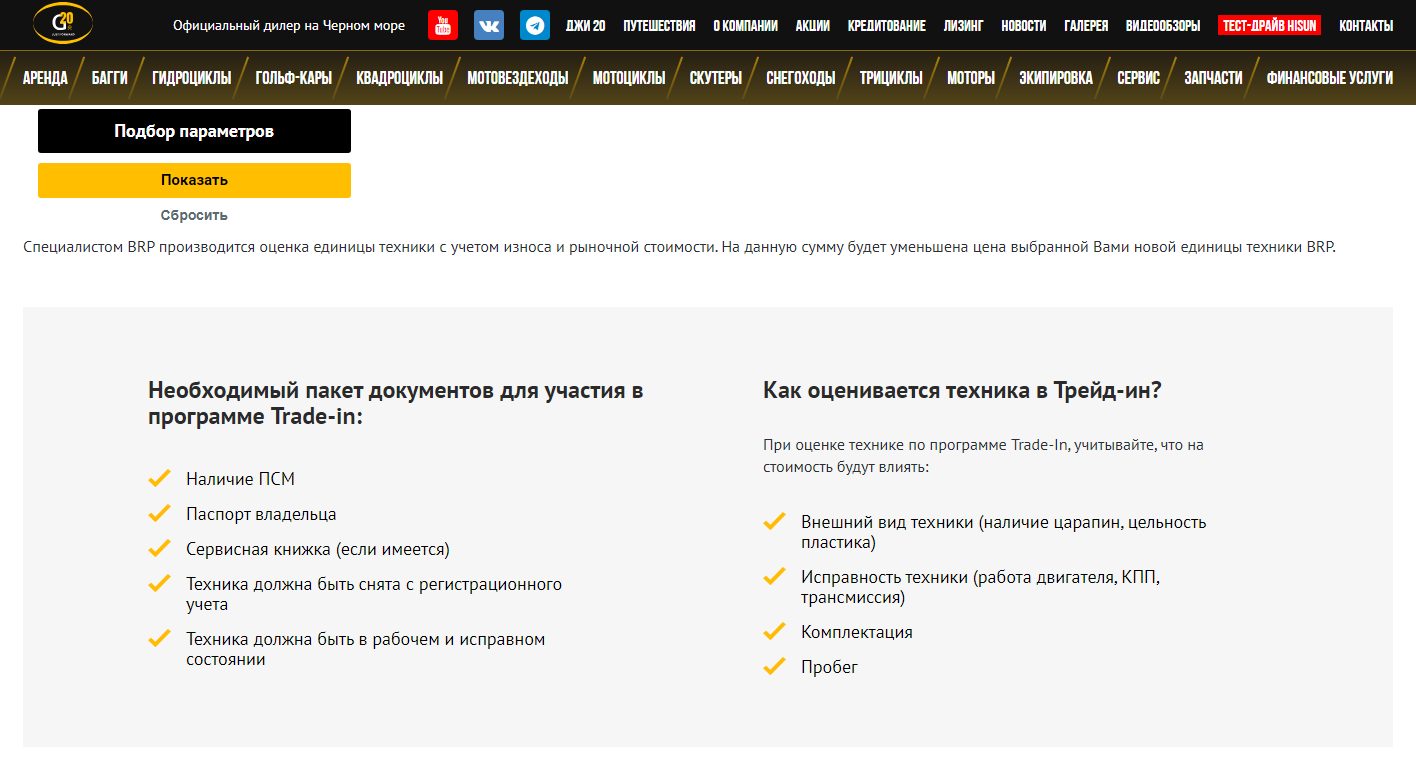
Task: Click the Комплектация list item
Action: pos(857,632)
